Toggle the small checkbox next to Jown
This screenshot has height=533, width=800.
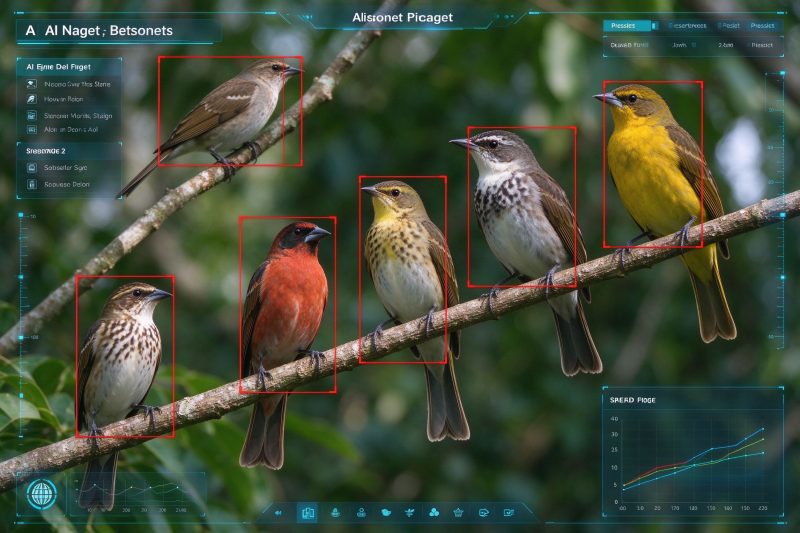tap(693, 45)
